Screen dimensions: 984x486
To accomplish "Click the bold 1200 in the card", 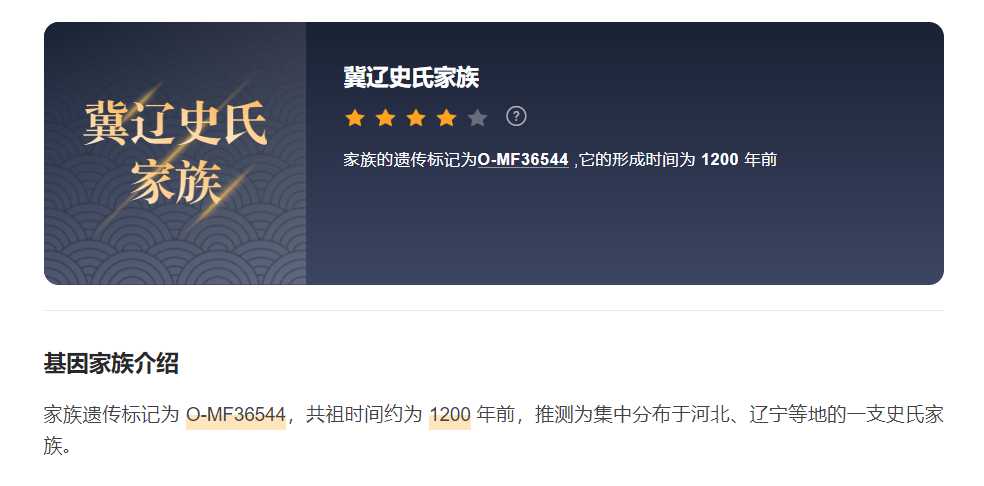I will coord(719,159).
